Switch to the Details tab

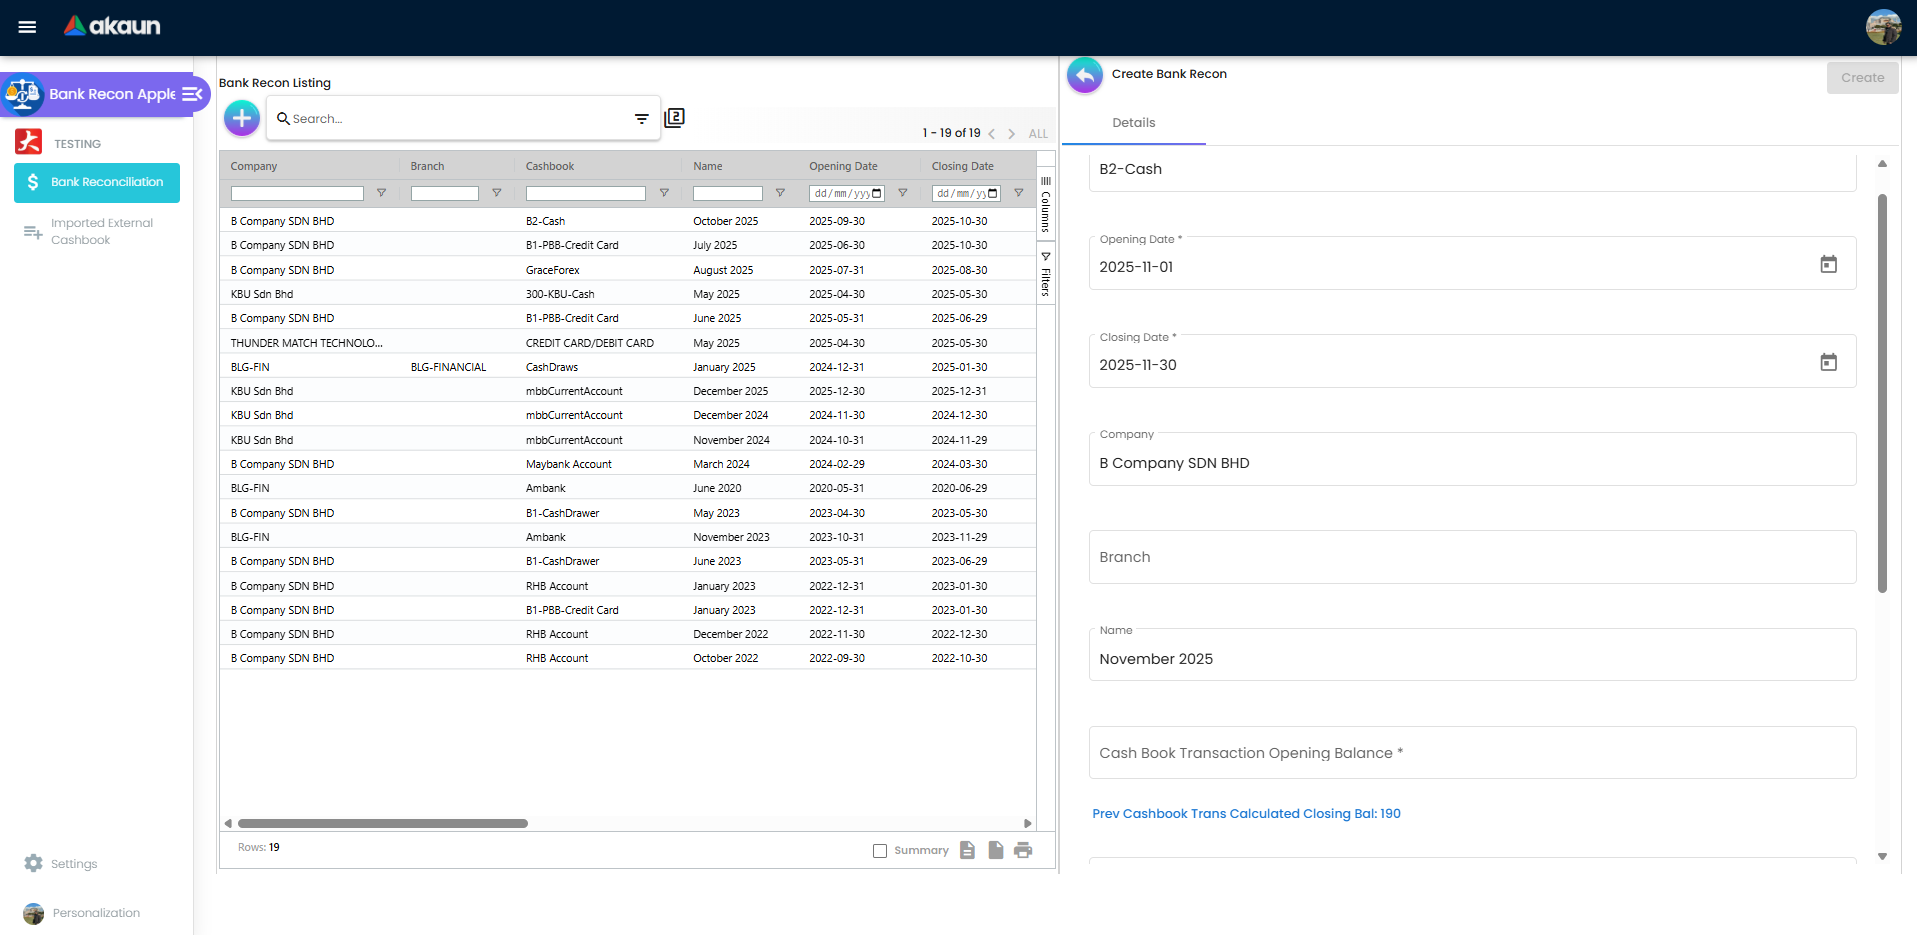pyautogui.click(x=1133, y=123)
